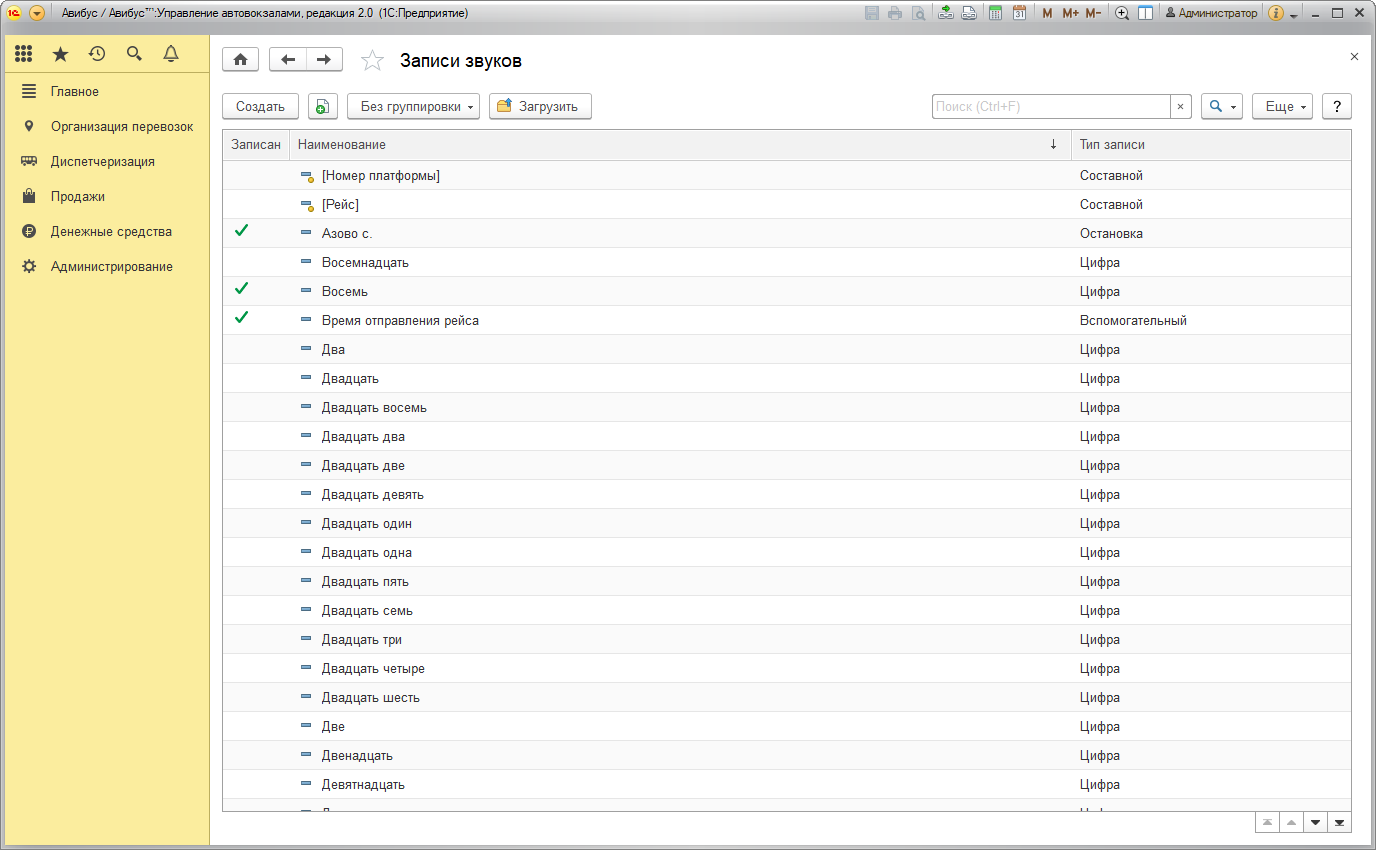The image size is (1376, 850).
Task: Click the Записан checkmark for Азово с.
Action: coord(241,231)
